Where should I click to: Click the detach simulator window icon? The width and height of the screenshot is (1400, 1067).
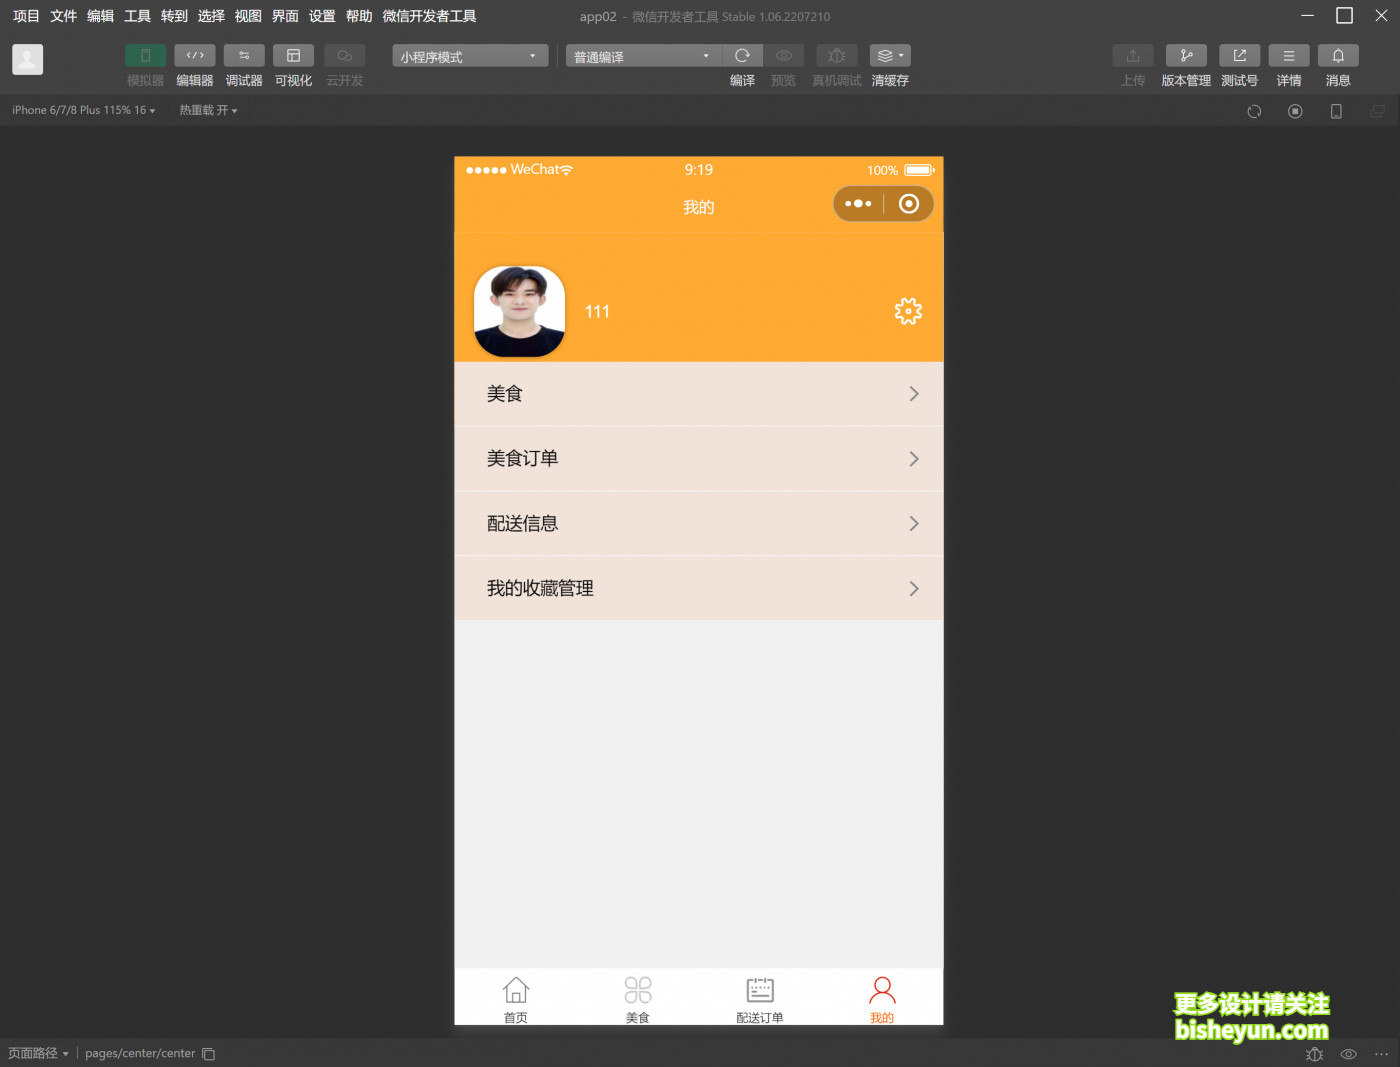pos(1377,111)
